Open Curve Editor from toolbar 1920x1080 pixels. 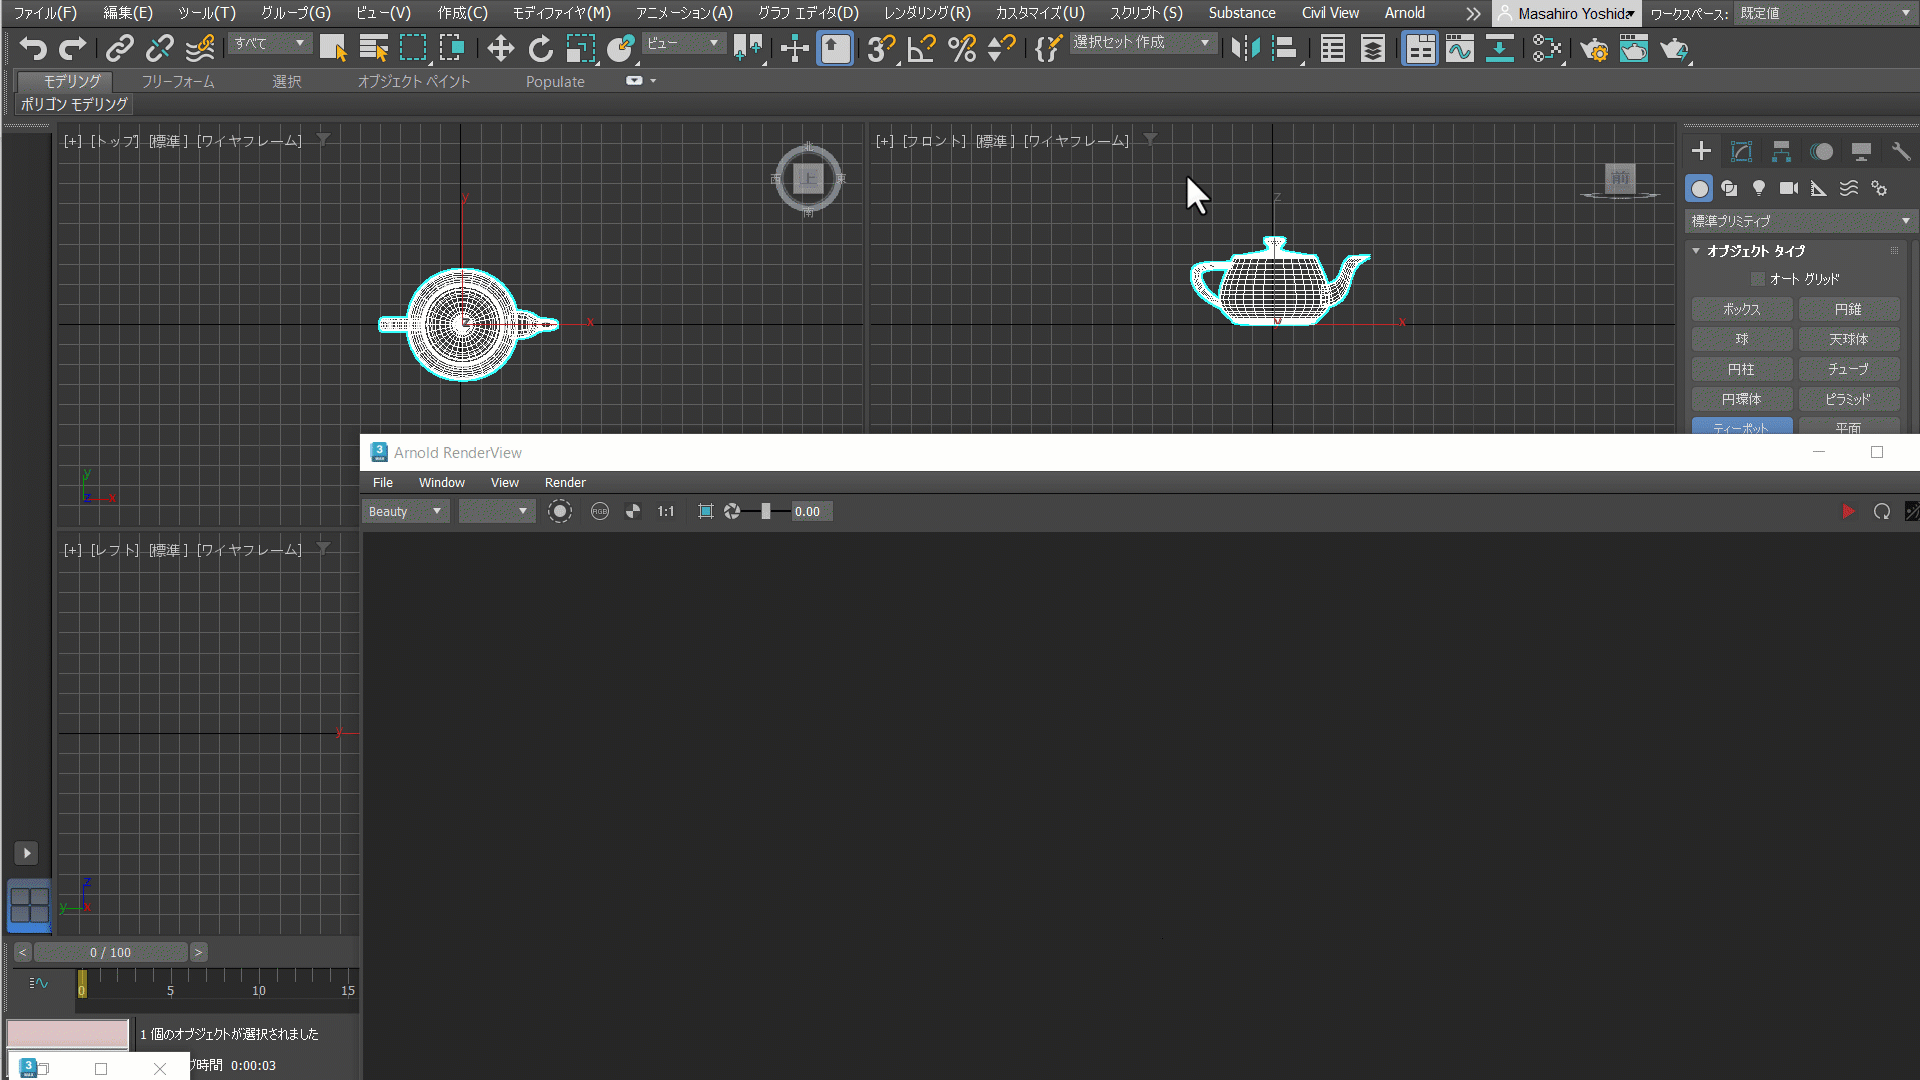(x=1460, y=48)
